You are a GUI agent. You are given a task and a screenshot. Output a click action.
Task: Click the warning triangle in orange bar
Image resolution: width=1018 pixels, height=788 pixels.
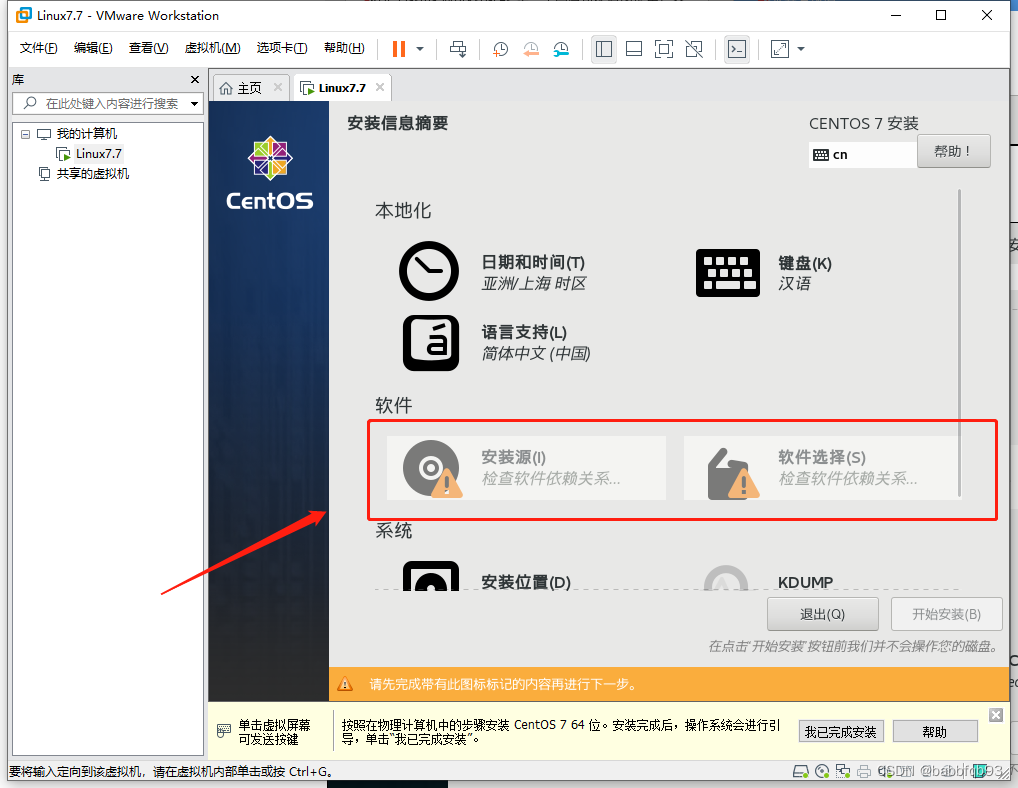point(345,683)
